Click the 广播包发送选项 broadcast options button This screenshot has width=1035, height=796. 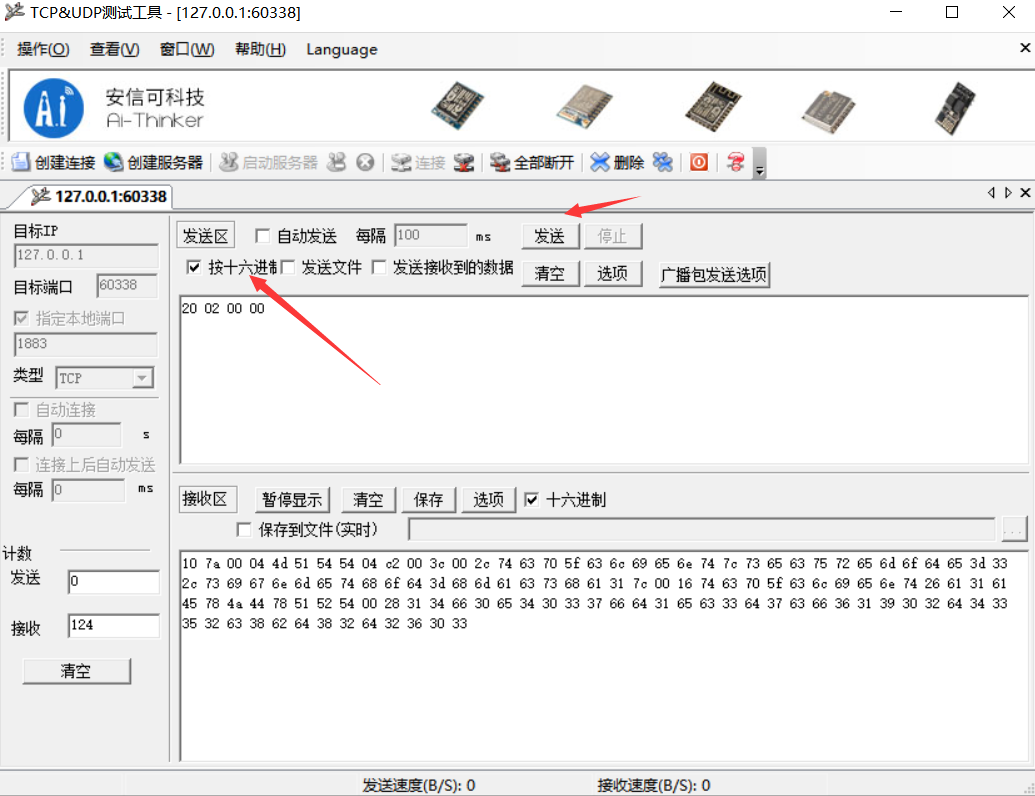point(714,274)
